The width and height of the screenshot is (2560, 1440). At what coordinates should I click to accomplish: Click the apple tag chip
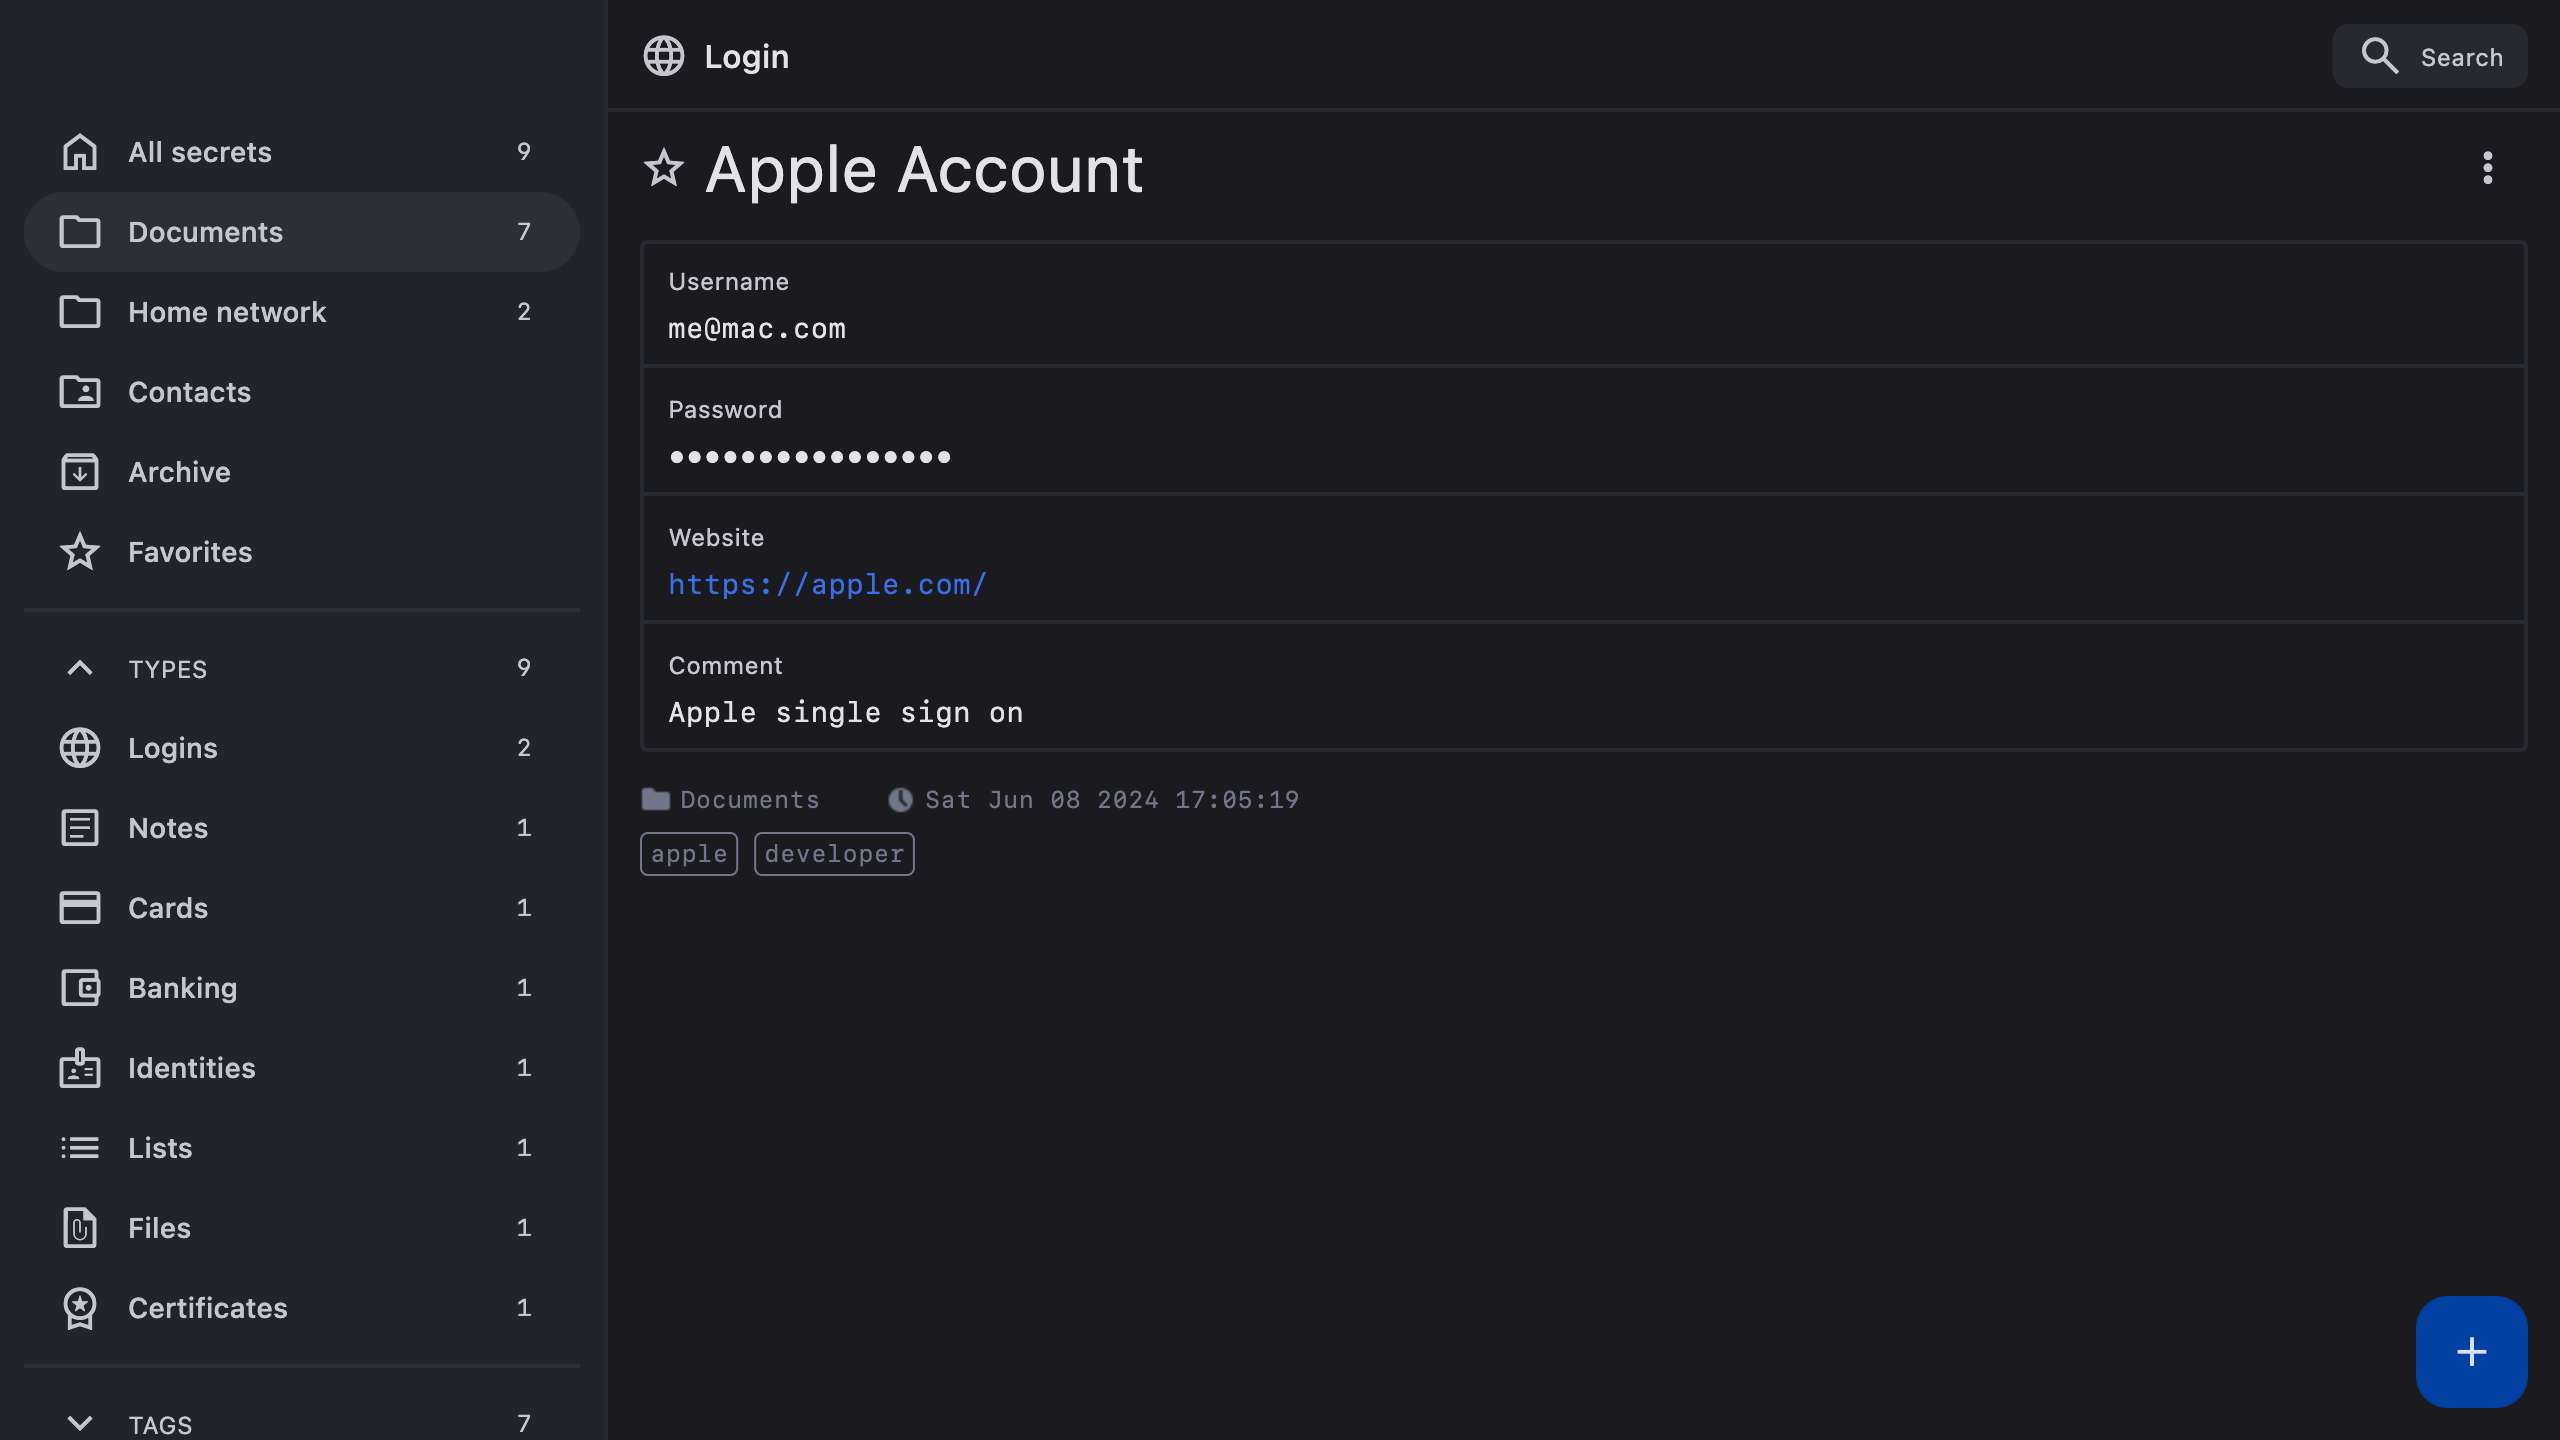pyautogui.click(x=689, y=854)
